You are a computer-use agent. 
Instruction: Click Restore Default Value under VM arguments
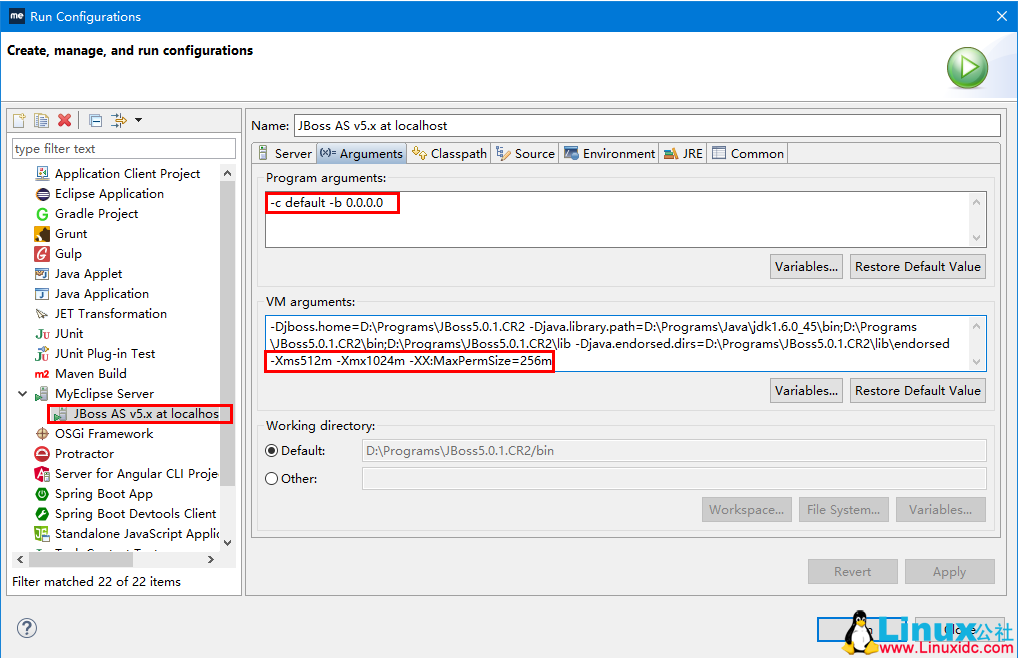point(917,391)
